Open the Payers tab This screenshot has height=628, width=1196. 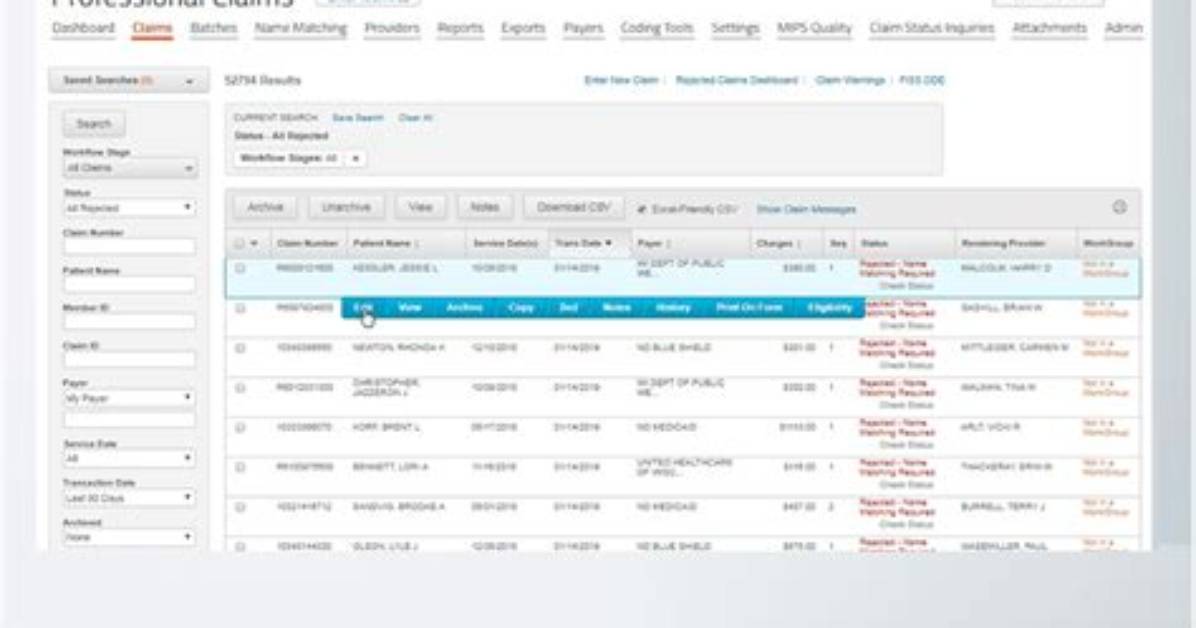pyautogui.click(x=584, y=28)
